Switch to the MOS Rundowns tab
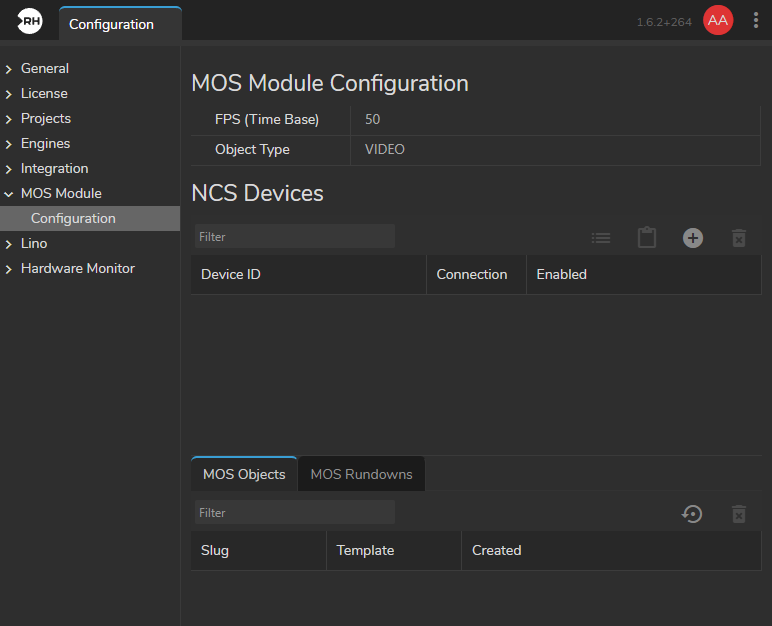Image resolution: width=772 pixels, height=626 pixels. tap(361, 474)
